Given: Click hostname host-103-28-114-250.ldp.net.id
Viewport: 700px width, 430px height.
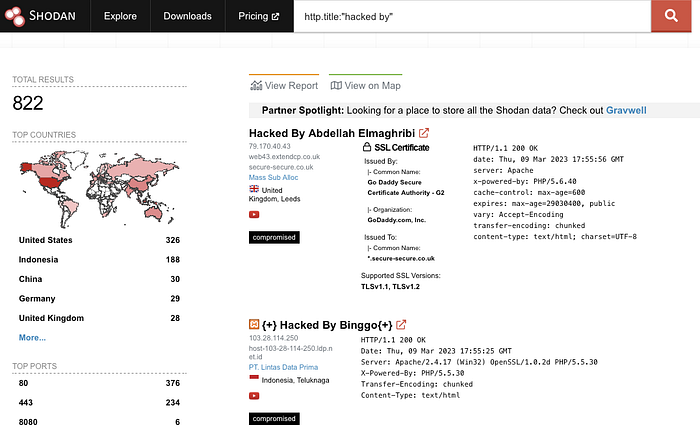Looking at the screenshot, I should point(291,352).
